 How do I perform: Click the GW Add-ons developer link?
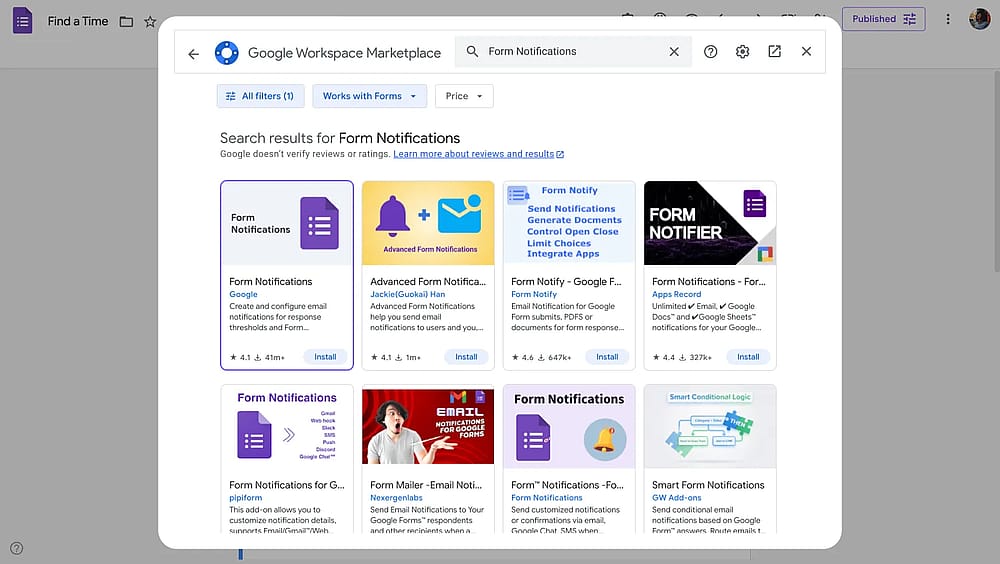click(676, 498)
